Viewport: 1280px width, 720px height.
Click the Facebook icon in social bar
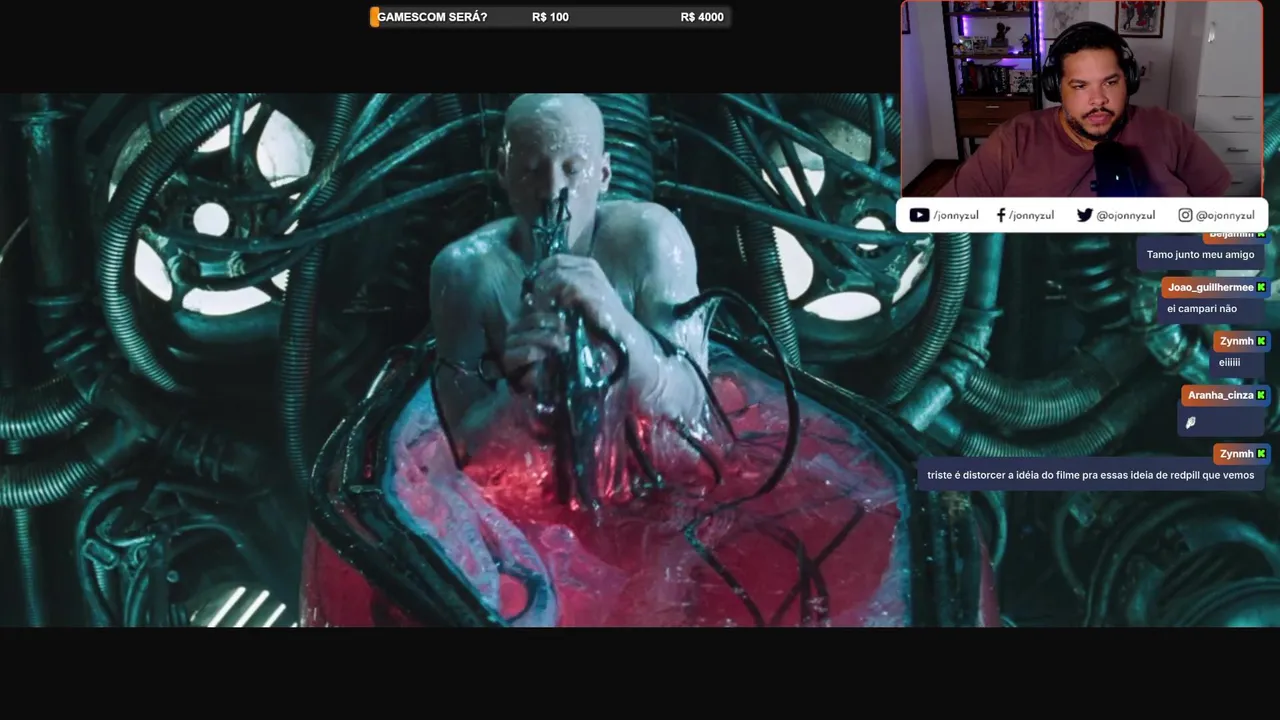pos(1001,215)
